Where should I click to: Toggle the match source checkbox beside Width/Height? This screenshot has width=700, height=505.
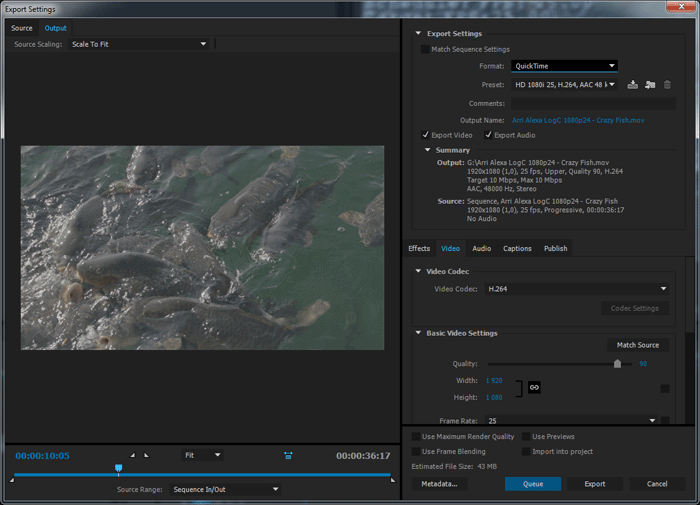click(665, 388)
